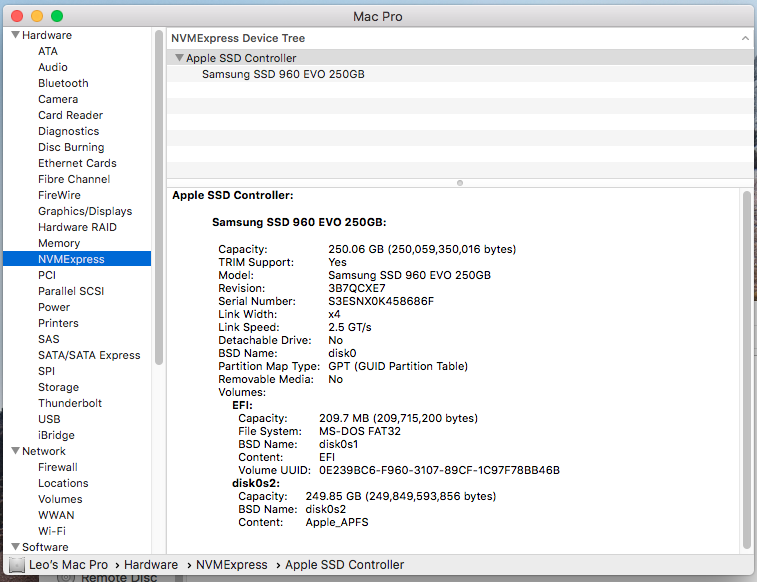Open Locations under Network
The height and width of the screenshot is (582, 757).
(63, 483)
